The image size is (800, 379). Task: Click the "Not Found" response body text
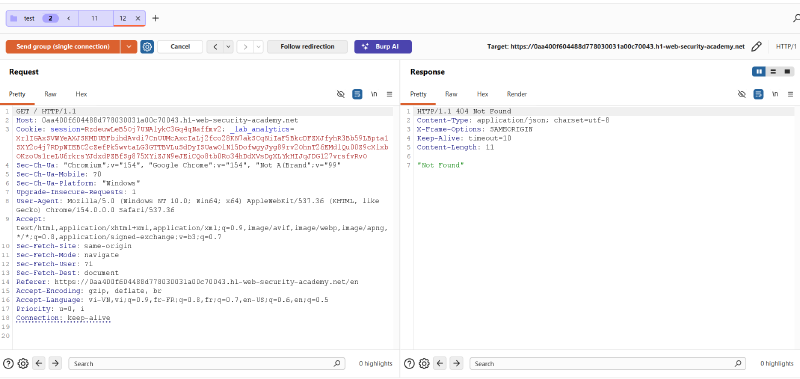coord(441,165)
